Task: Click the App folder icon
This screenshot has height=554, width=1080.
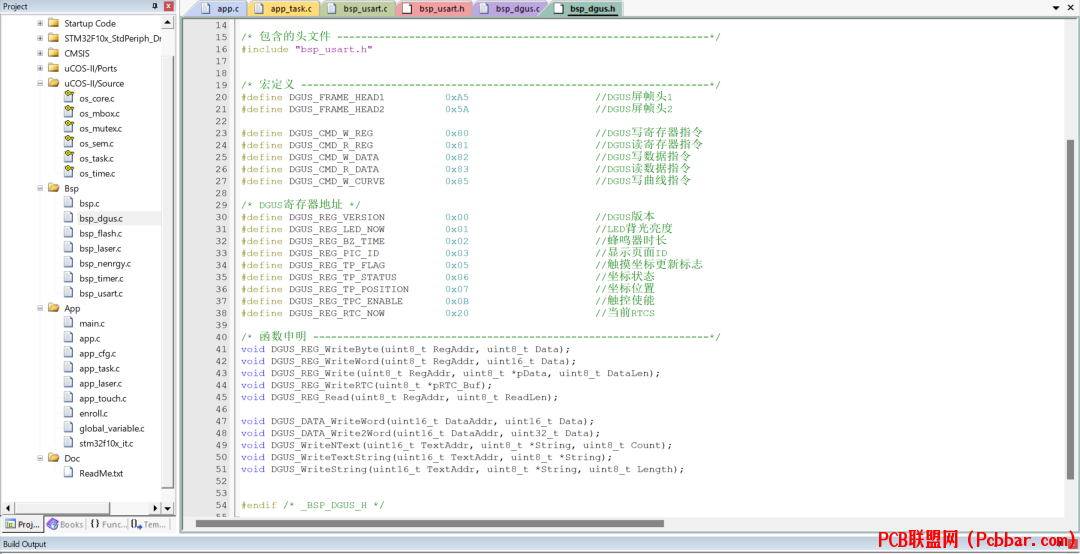Action: click(x=53, y=308)
